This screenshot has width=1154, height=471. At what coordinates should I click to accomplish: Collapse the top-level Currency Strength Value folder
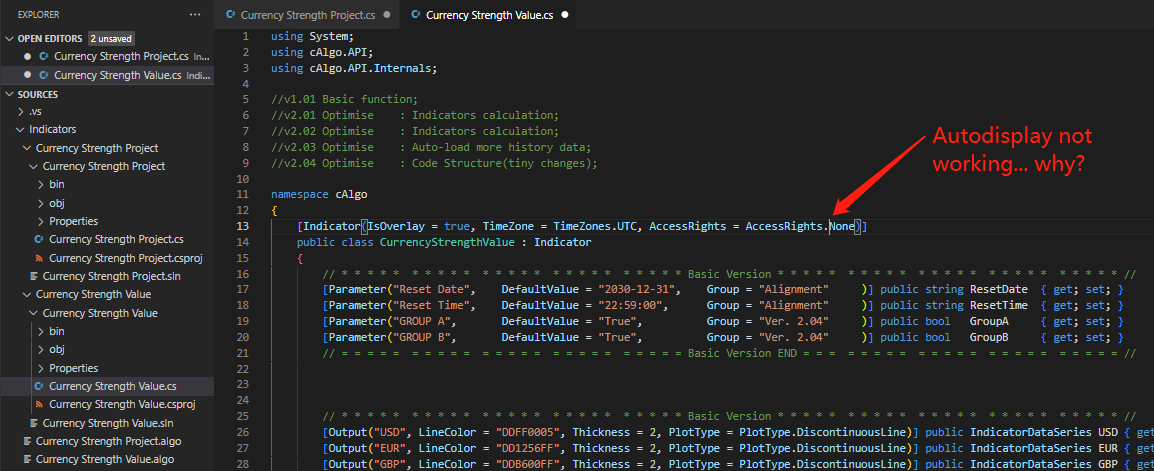(27, 294)
